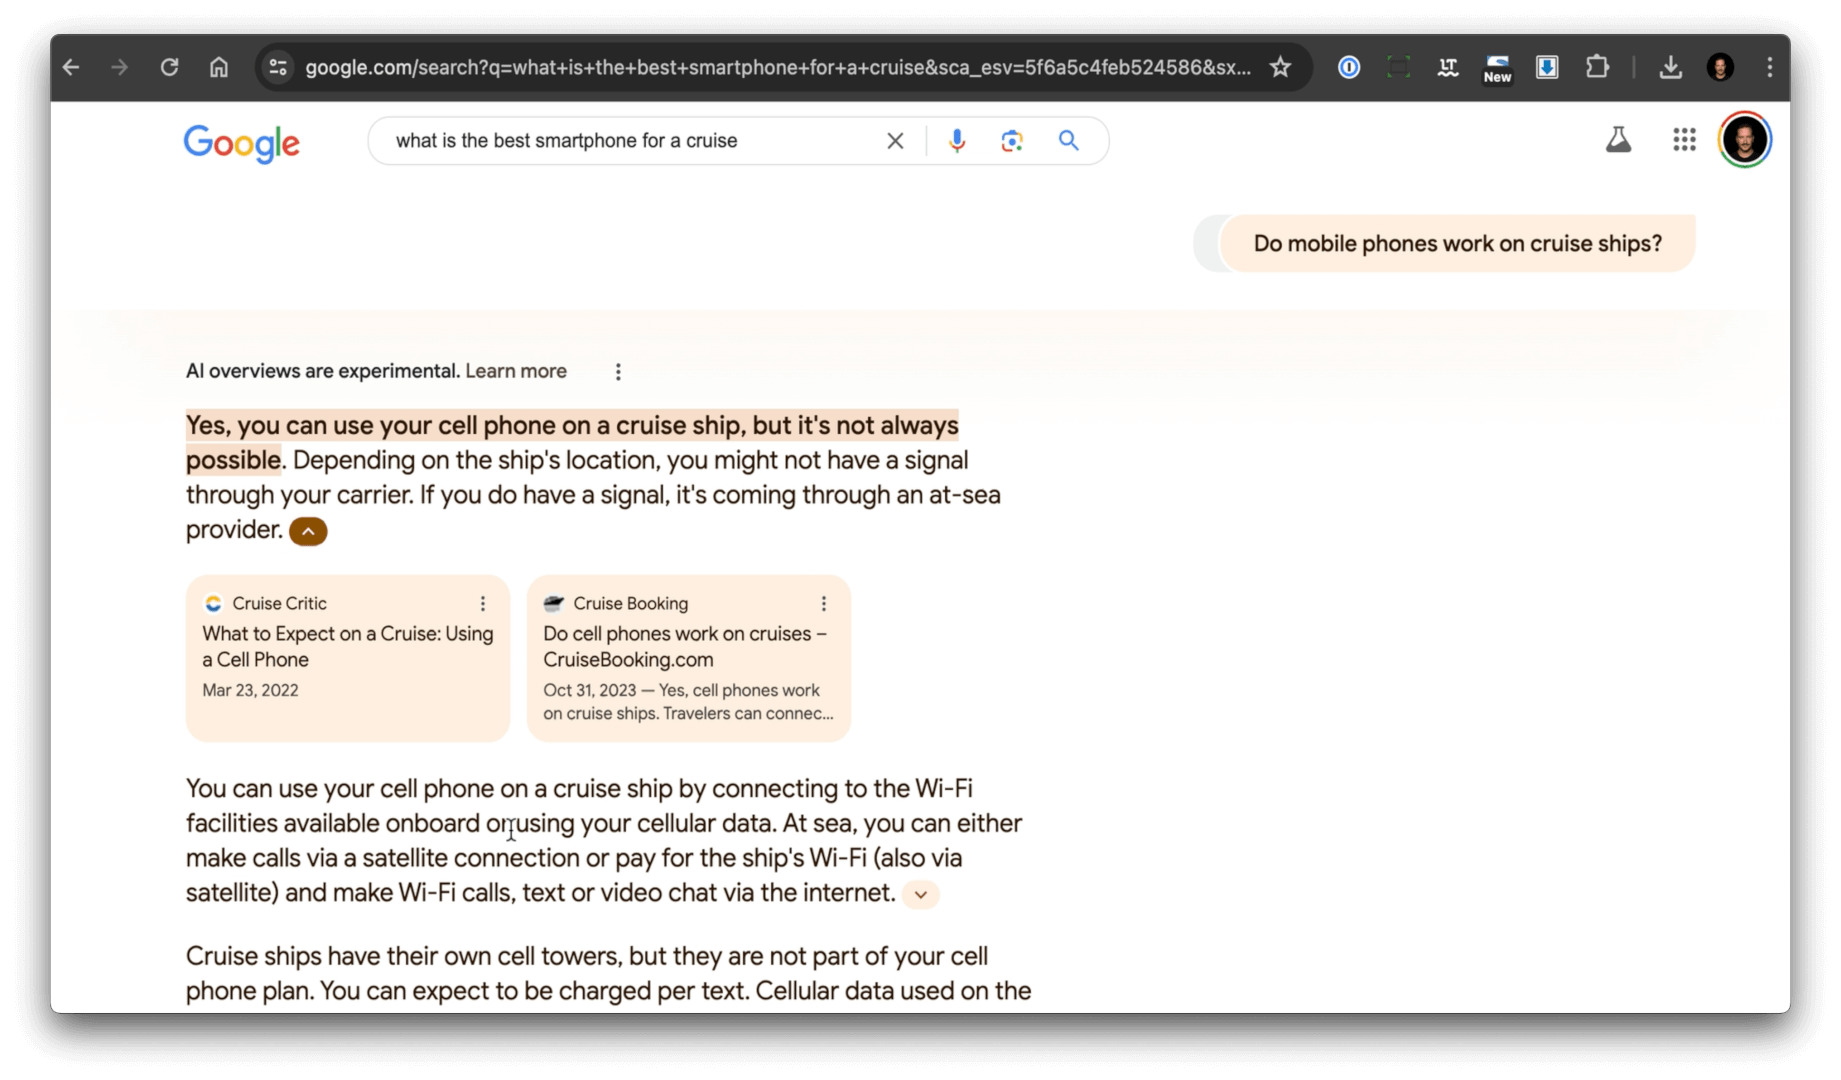
Task: Click the blue download arrow extension icon
Action: pyautogui.click(x=1547, y=67)
